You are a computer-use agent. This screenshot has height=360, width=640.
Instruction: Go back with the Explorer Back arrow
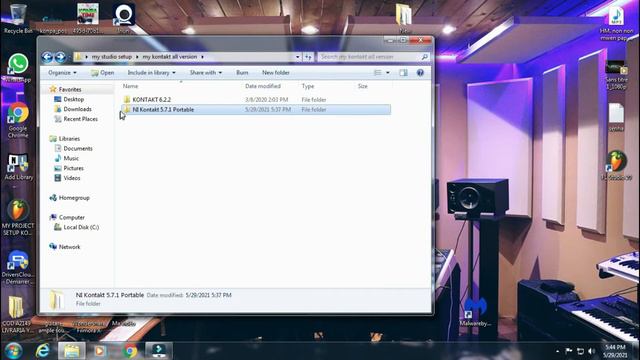tap(47, 57)
